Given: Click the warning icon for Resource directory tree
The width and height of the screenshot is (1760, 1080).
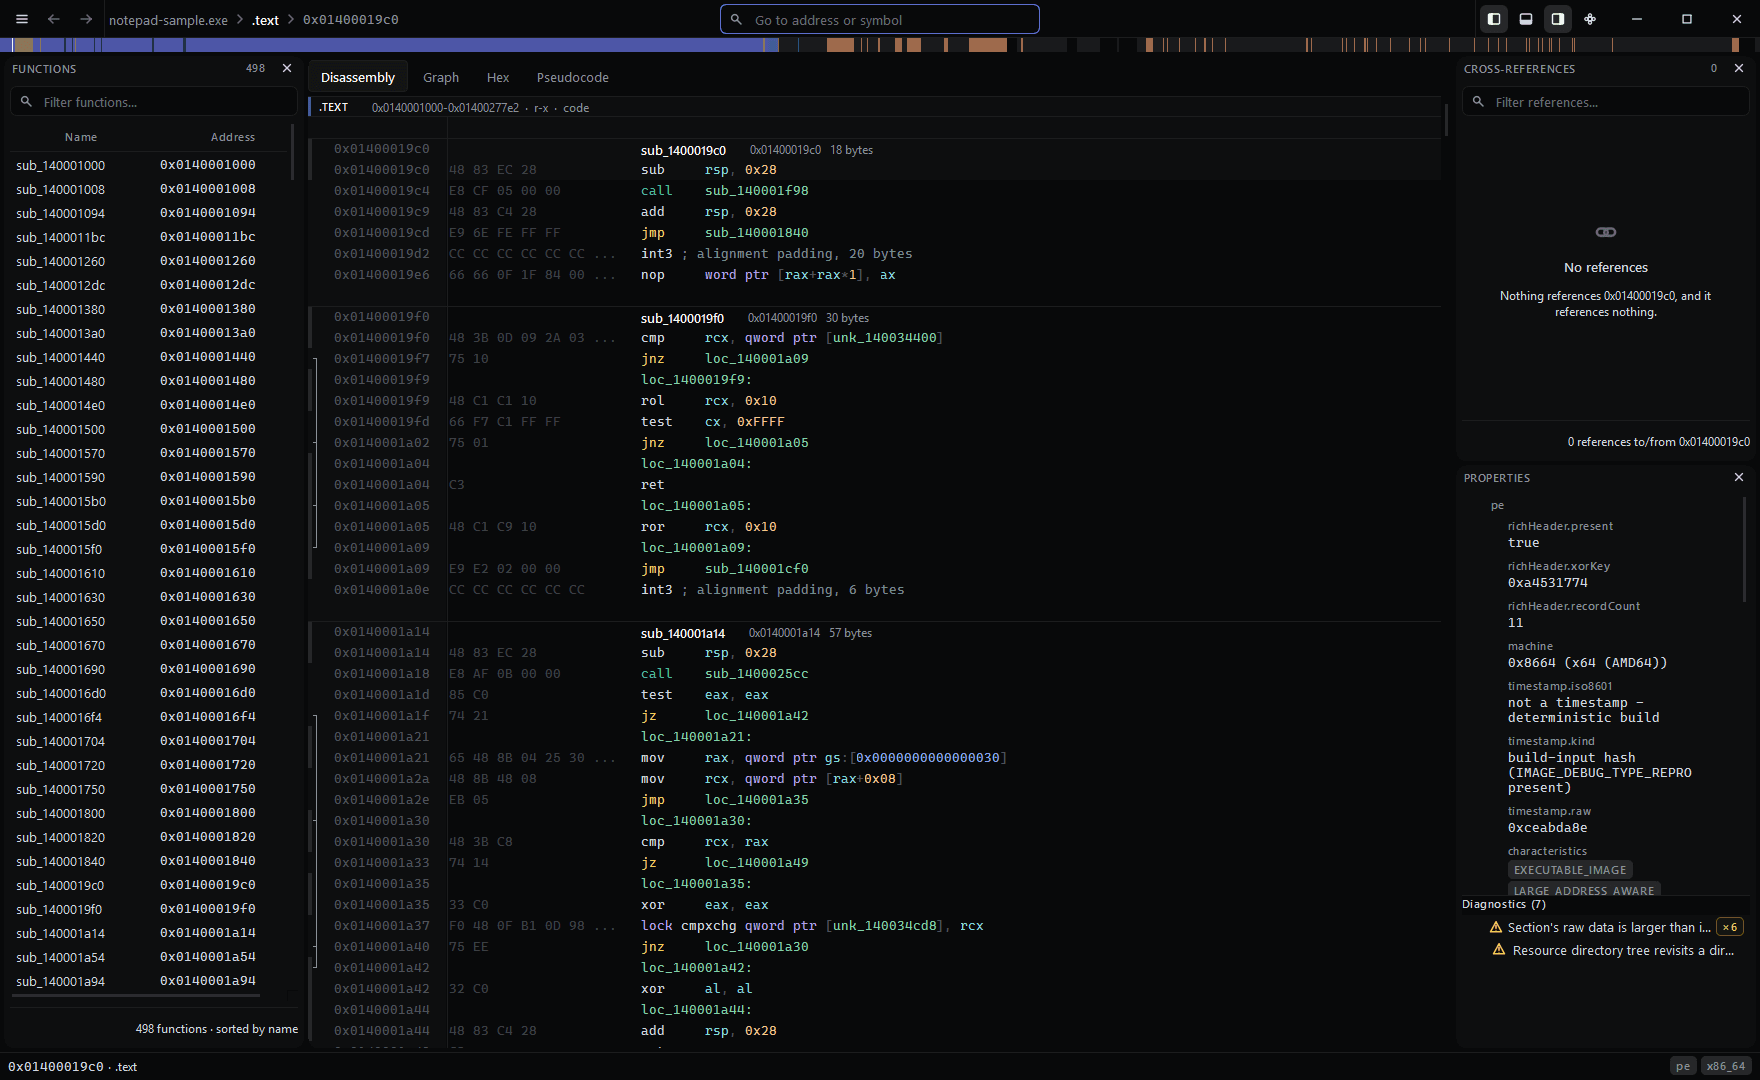Looking at the screenshot, I should (x=1499, y=950).
